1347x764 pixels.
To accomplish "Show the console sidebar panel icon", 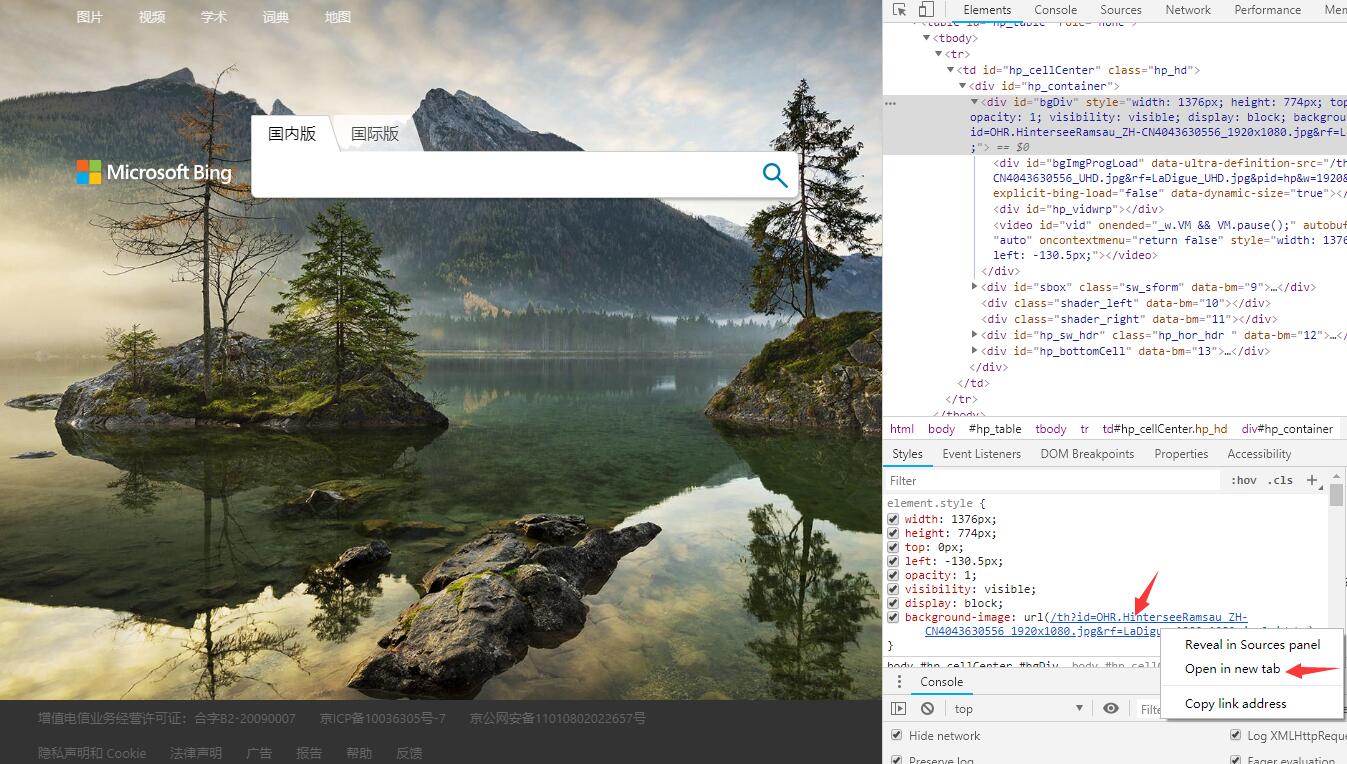I will [899, 708].
